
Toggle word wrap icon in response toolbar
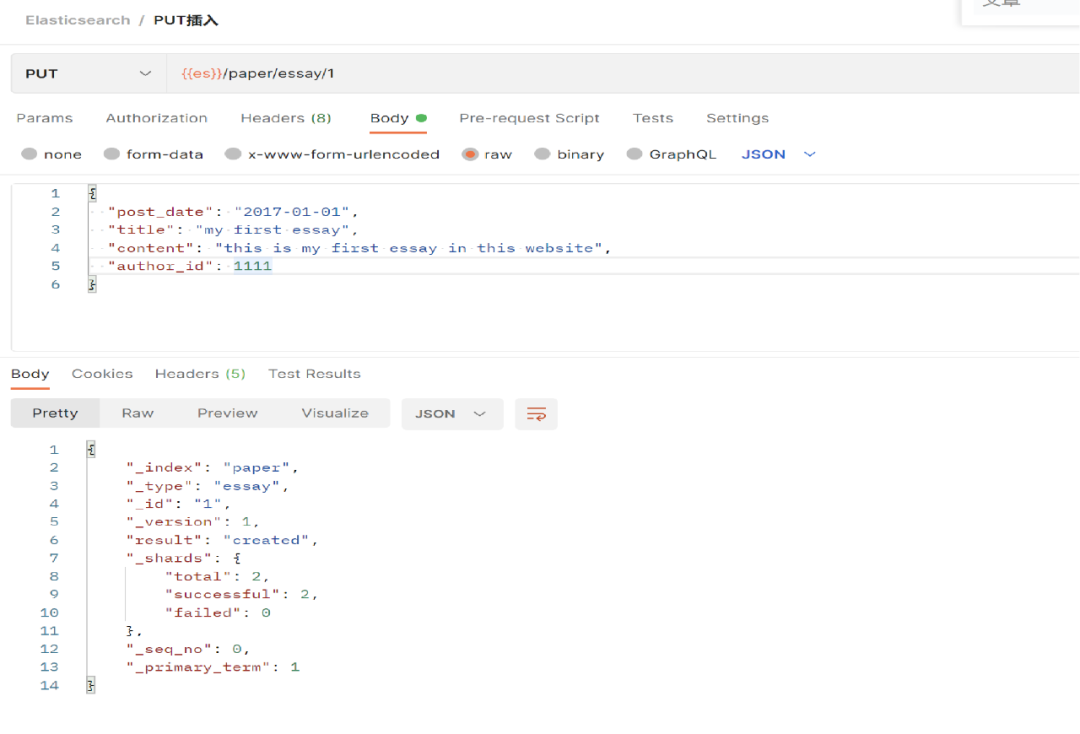(536, 414)
